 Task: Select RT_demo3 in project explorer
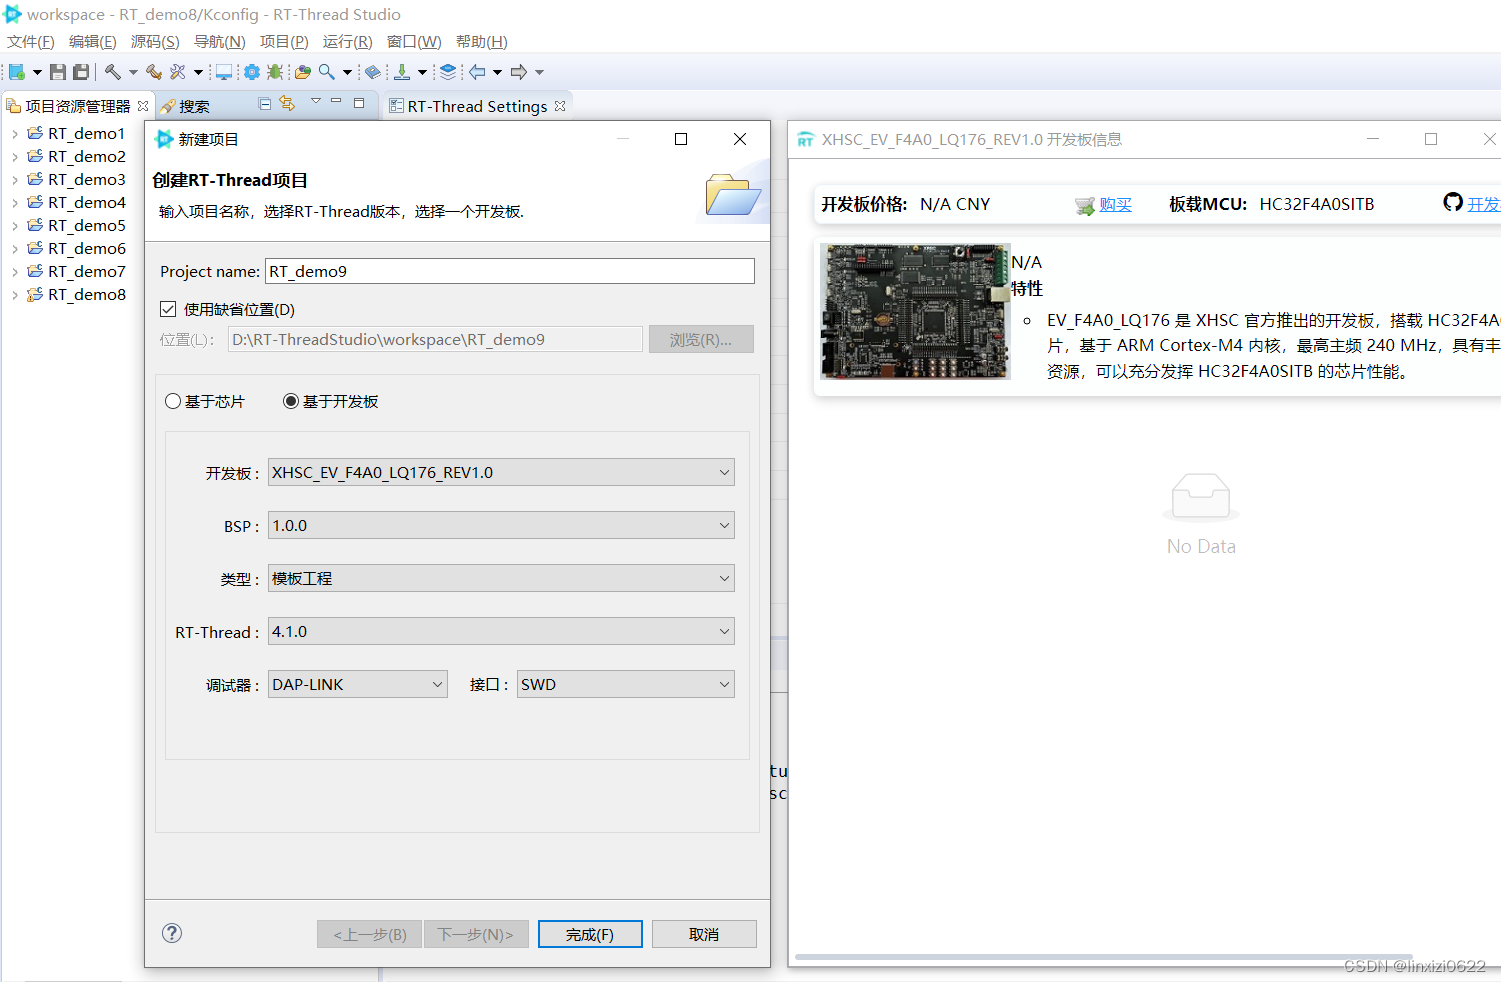(87, 179)
